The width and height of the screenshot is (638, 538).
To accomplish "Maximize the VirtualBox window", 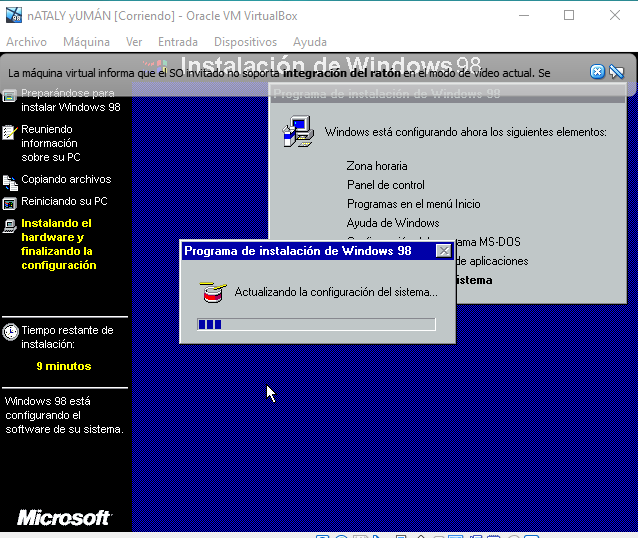I will click(x=569, y=15).
